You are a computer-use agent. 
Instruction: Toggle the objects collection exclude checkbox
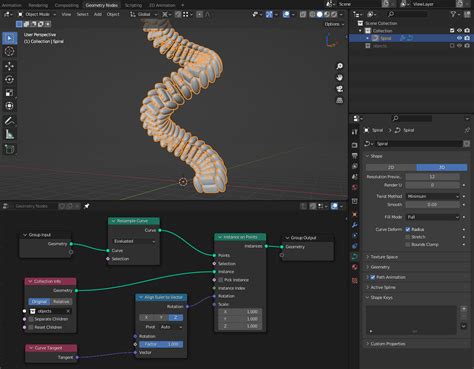[x=452, y=46]
